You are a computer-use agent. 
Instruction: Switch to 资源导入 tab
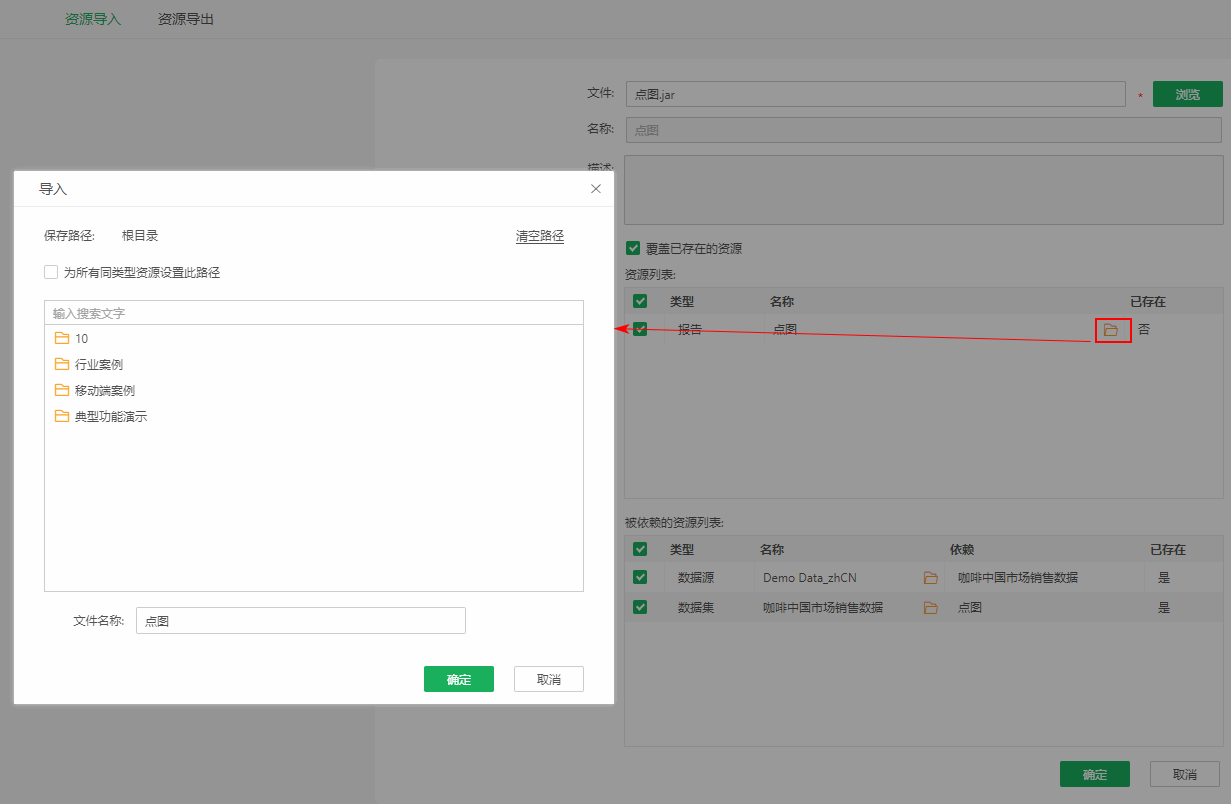coord(93,19)
